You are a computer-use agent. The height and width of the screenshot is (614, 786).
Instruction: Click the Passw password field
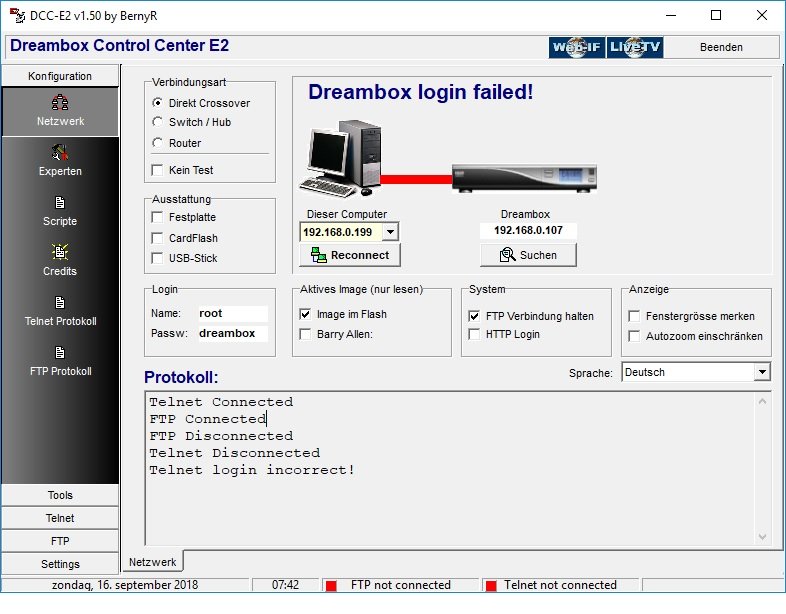[233, 333]
